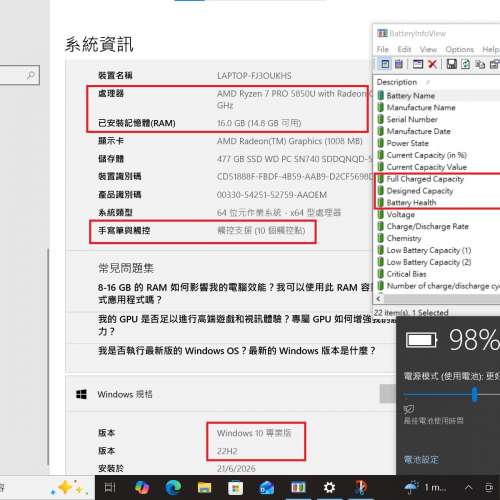
Task: Click the AMD Radeon(TM) Graphics value
Action: point(290,141)
